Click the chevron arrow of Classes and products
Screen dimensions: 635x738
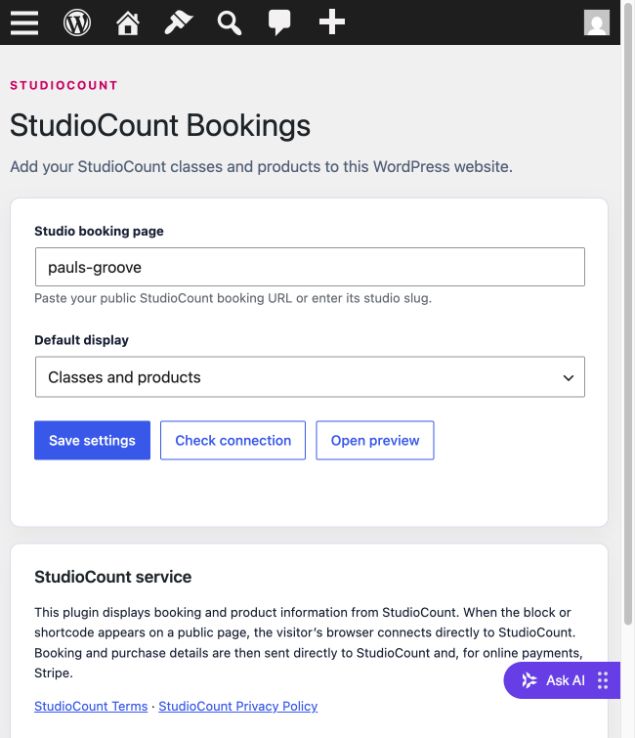point(568,377)
